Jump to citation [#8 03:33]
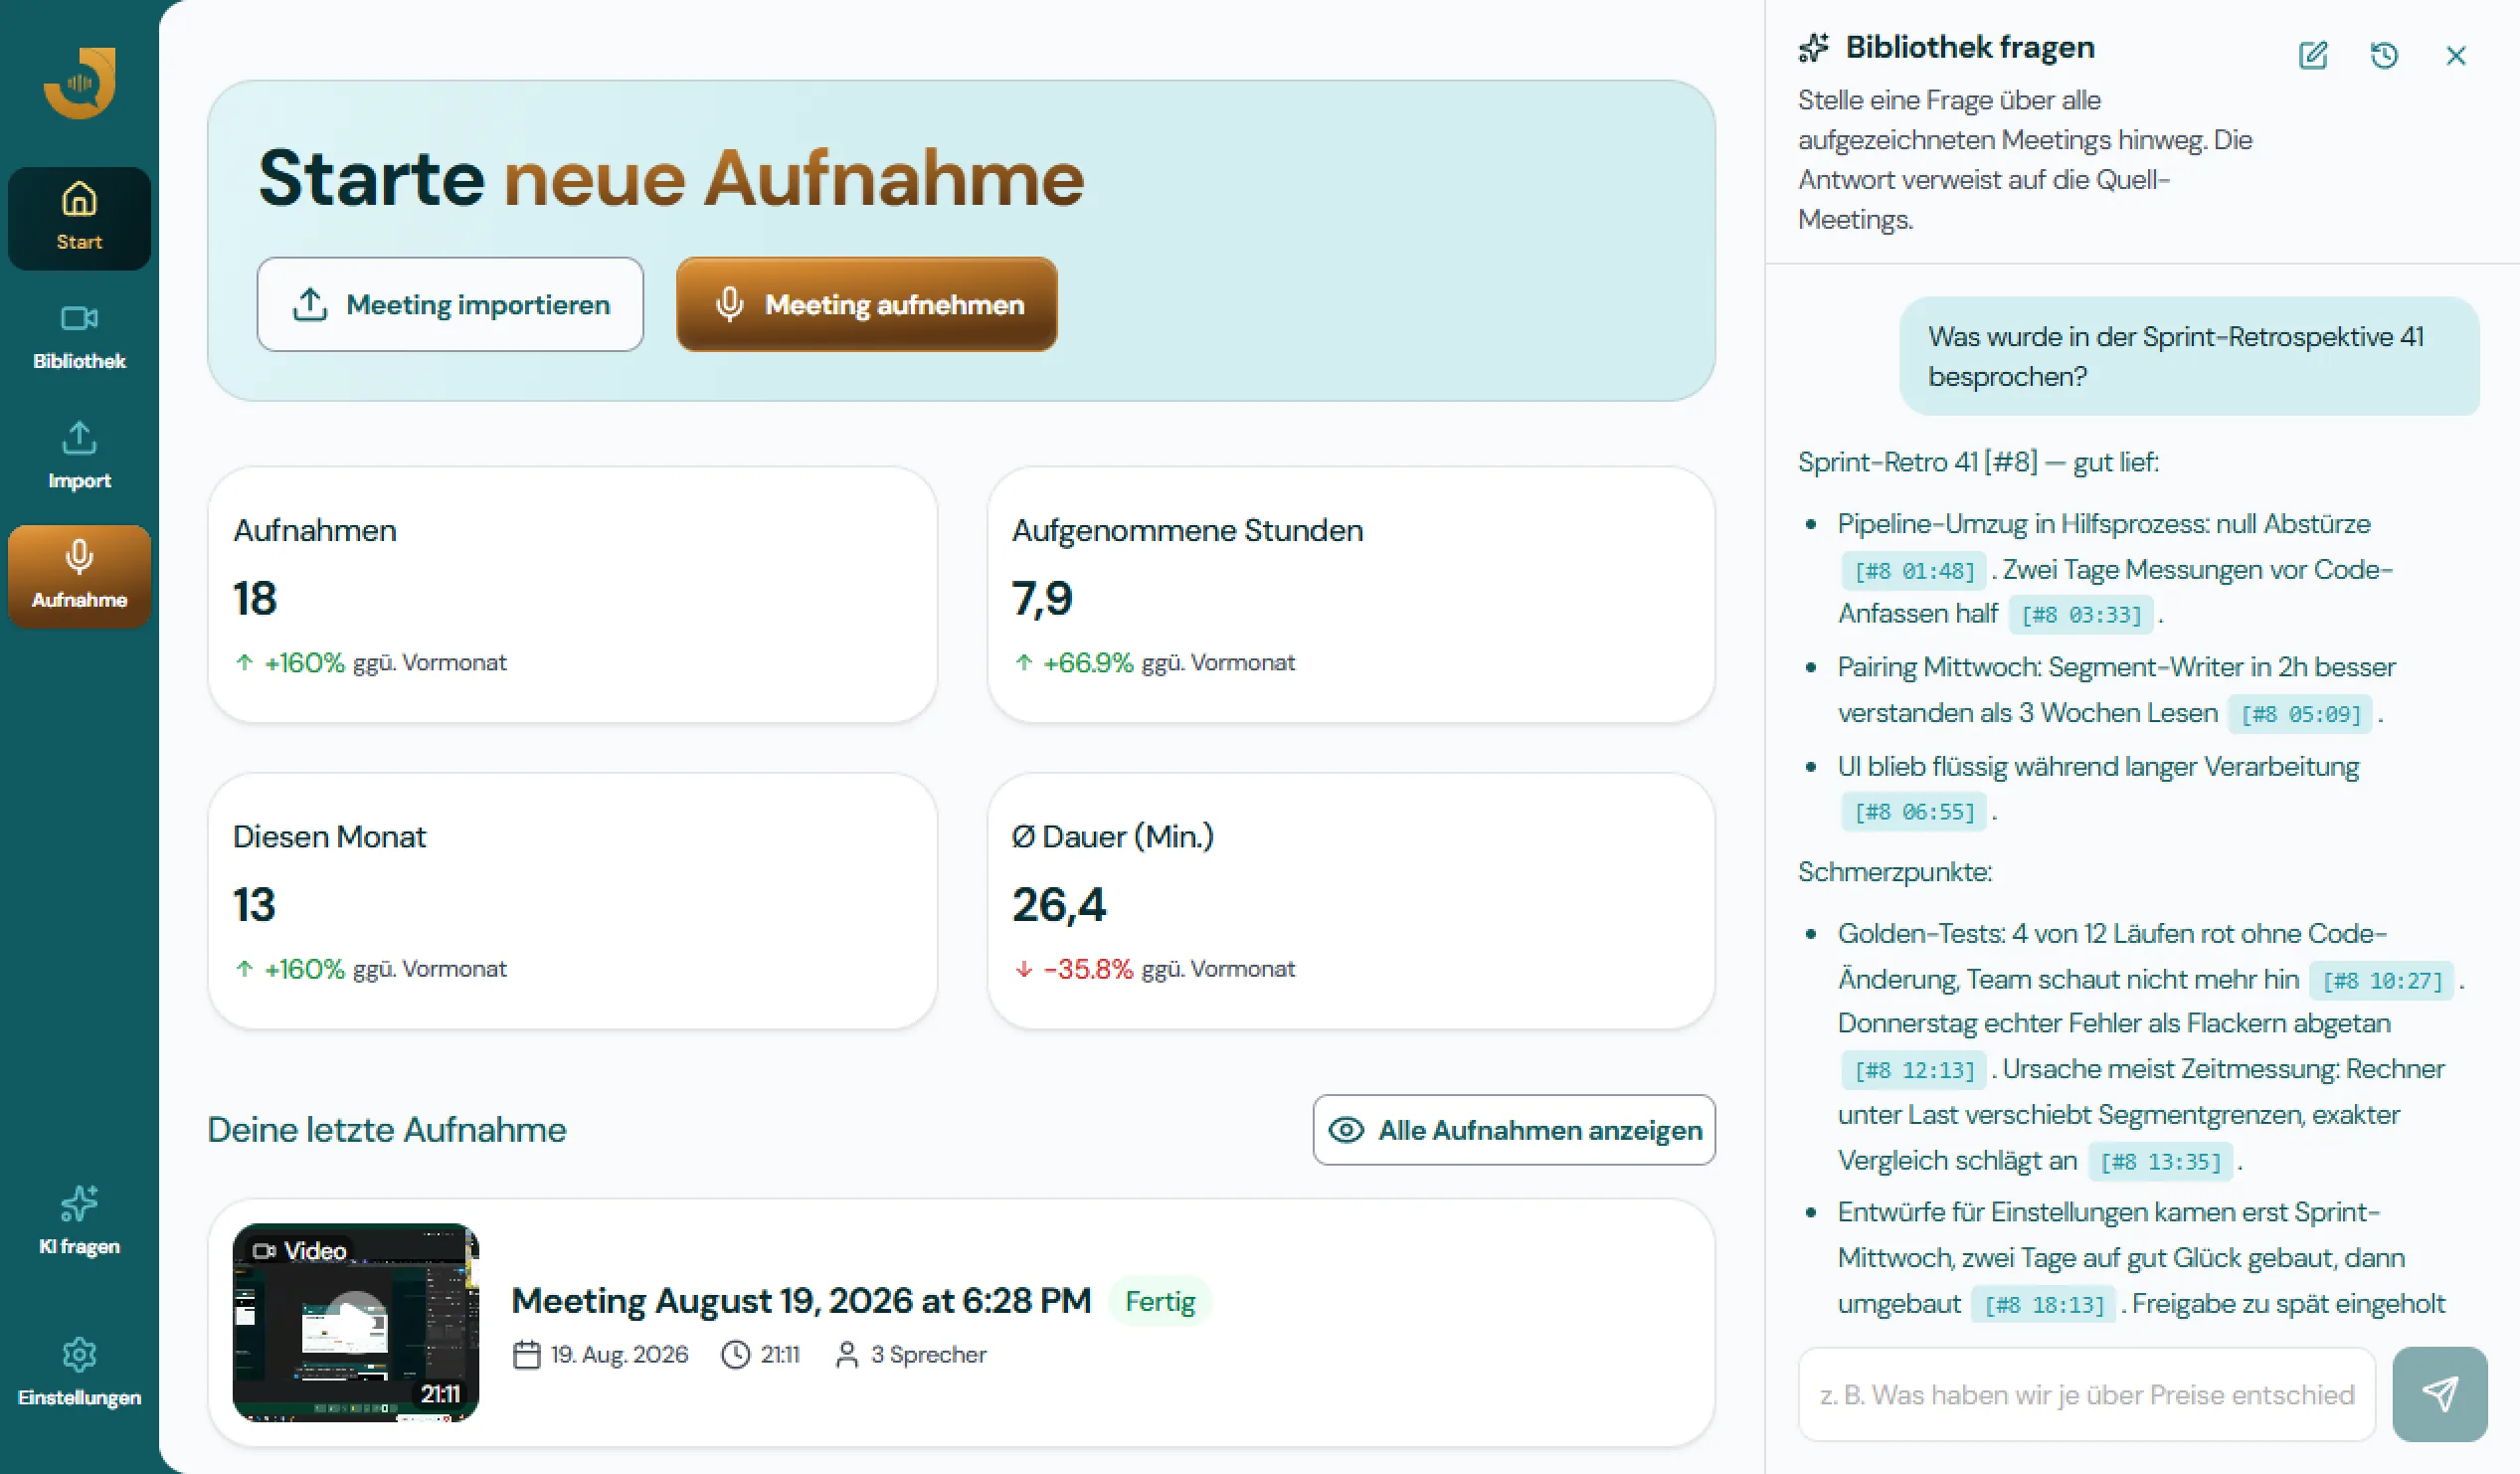The image size is (2520, 1474). click(2082, 615)
